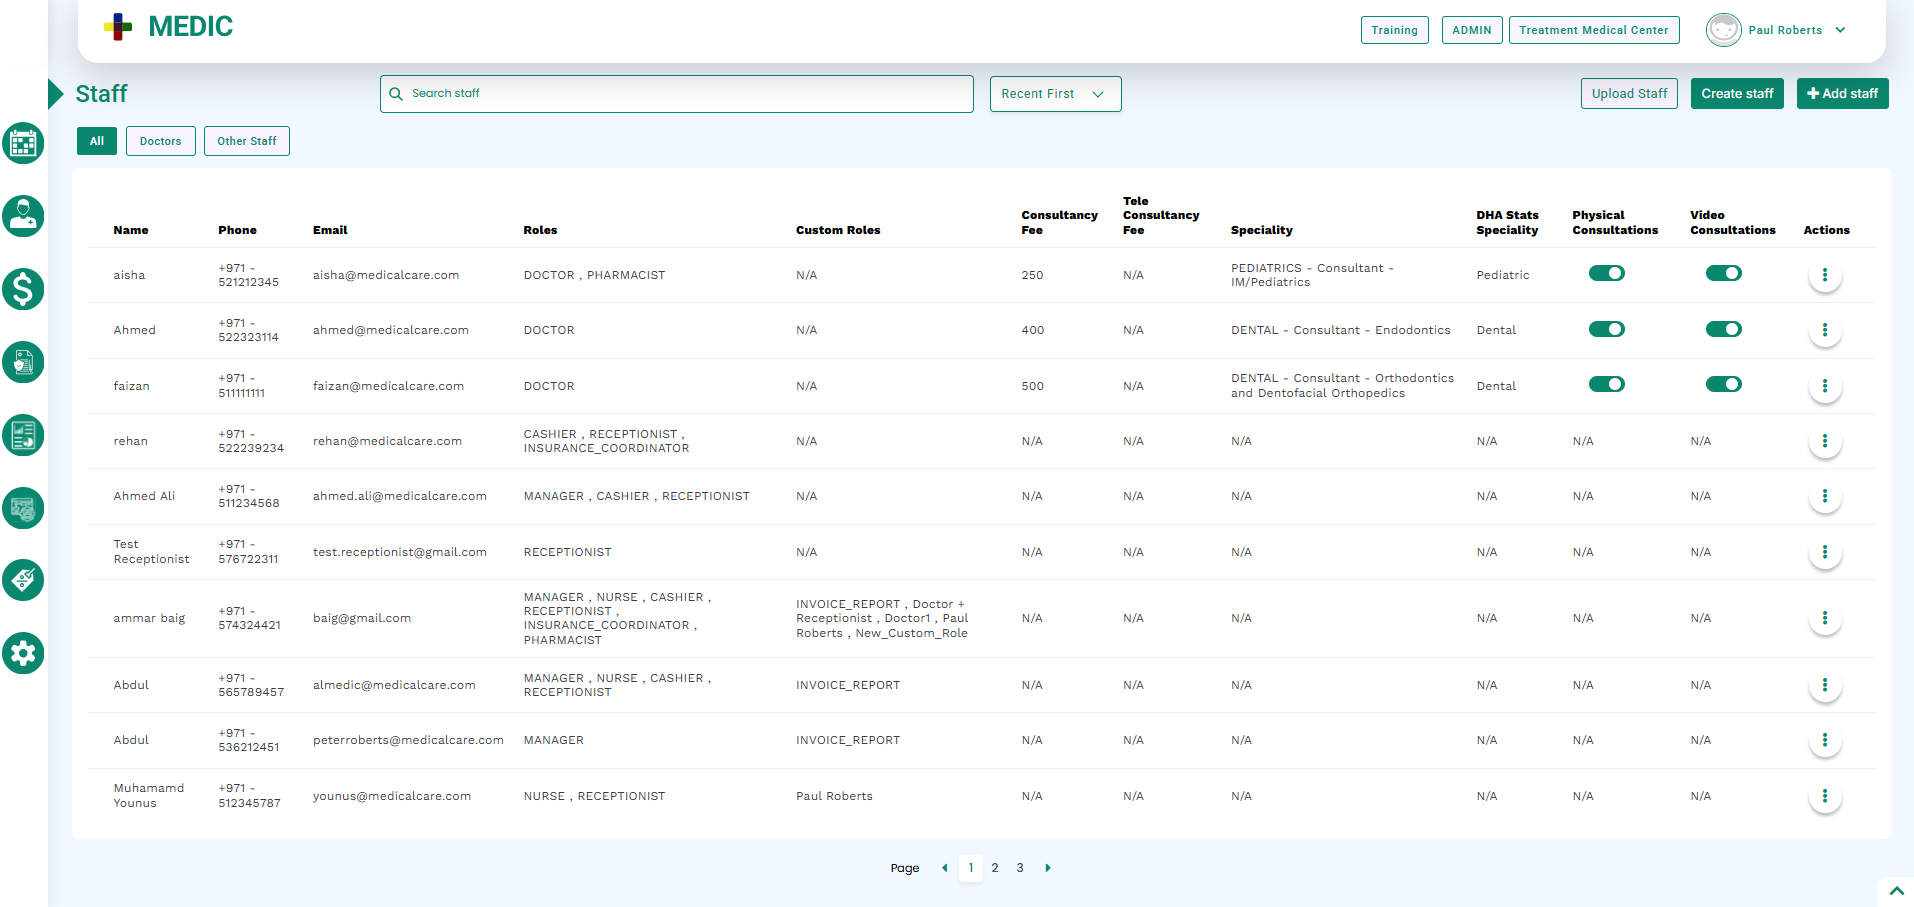Open the reports chart sidebar icon
Viewport: 1914px width, 907px height.
pos(23,435)
